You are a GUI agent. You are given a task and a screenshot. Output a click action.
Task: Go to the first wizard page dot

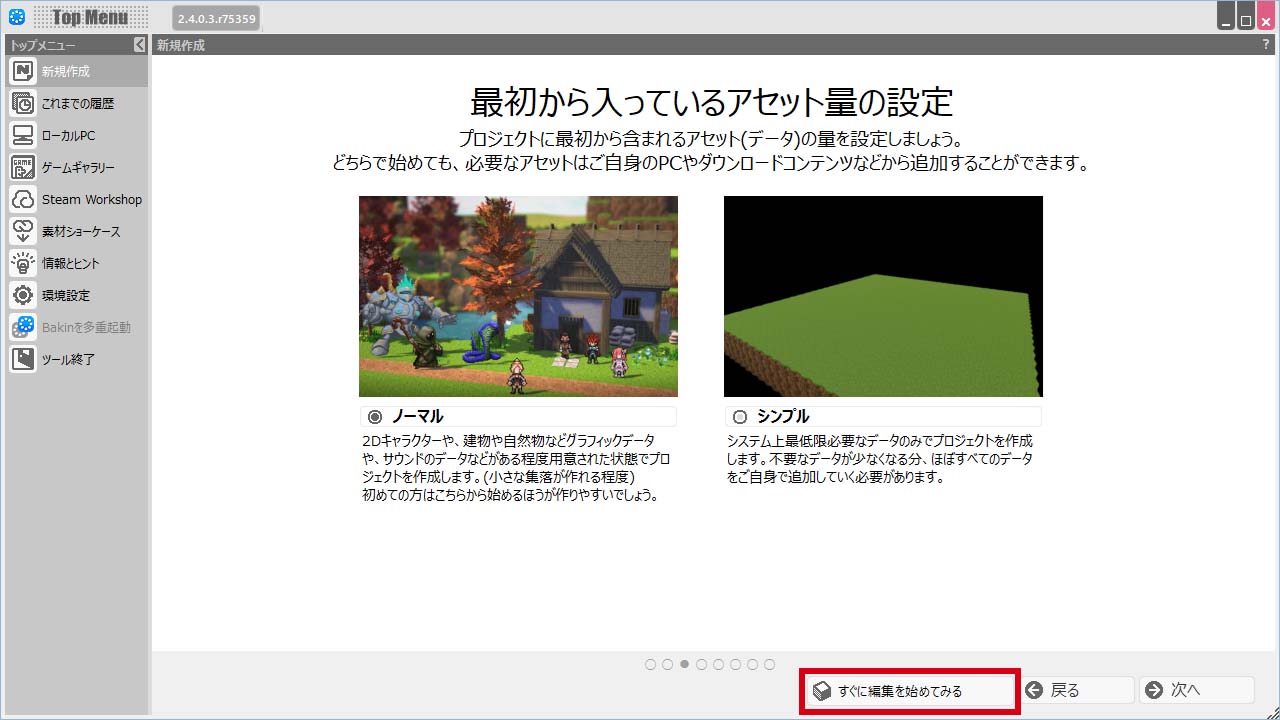[650, 664]
